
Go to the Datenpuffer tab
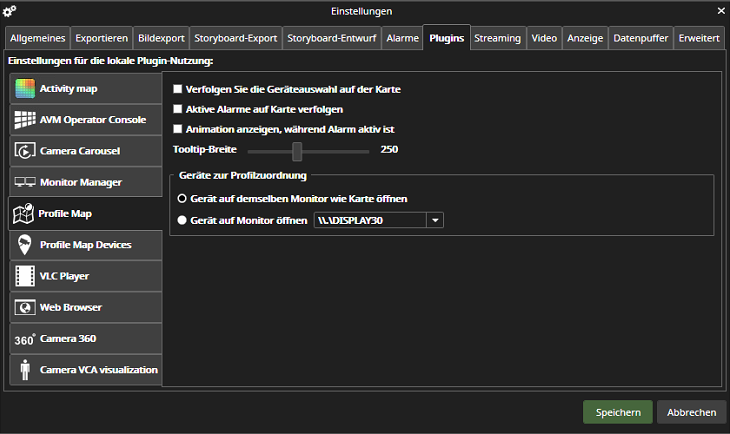[x=641, y=38]
